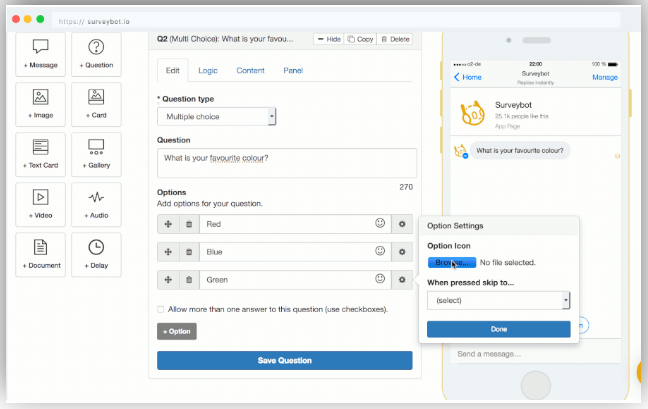The image size is (648, 409).
Task: Click the 'What is your favourite colour?' chat bubble
Action: [520, 150]
